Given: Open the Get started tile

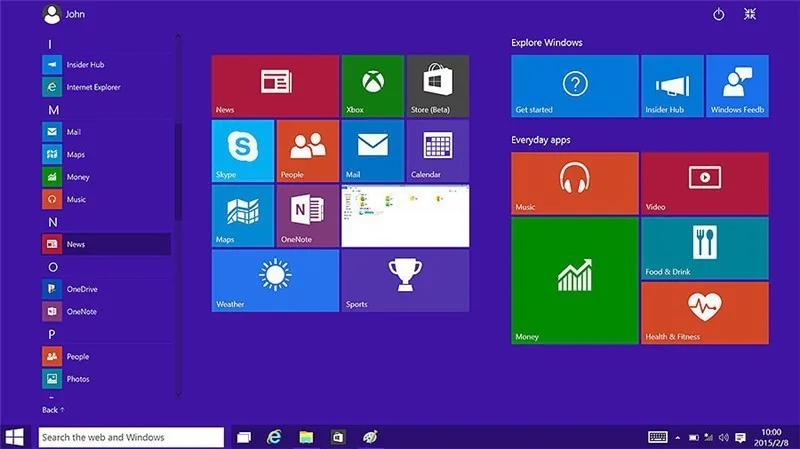Looking at the screenshot, I should point(574,86).
